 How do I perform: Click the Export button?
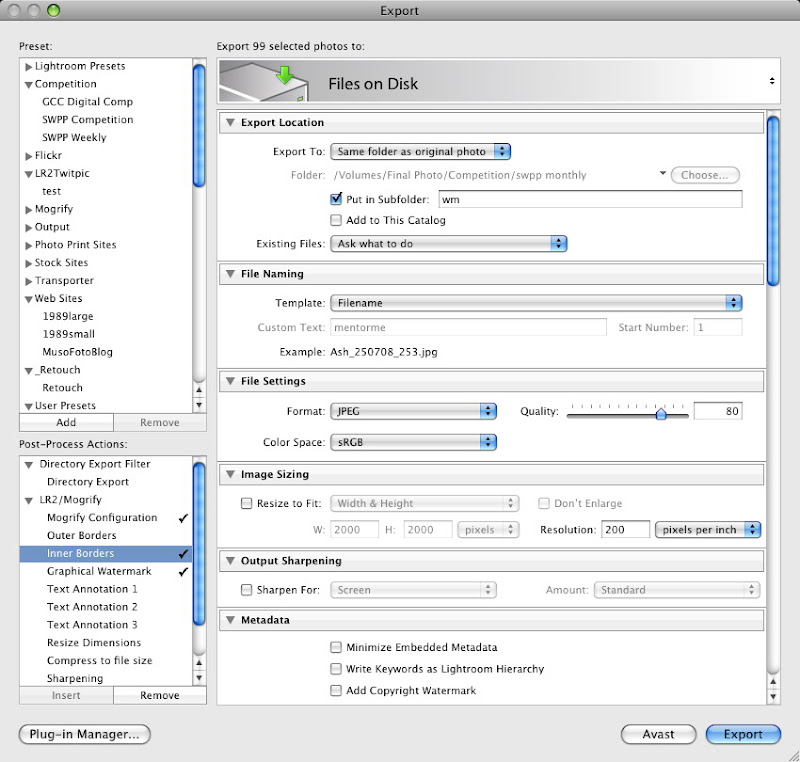(x=743, y=734)
